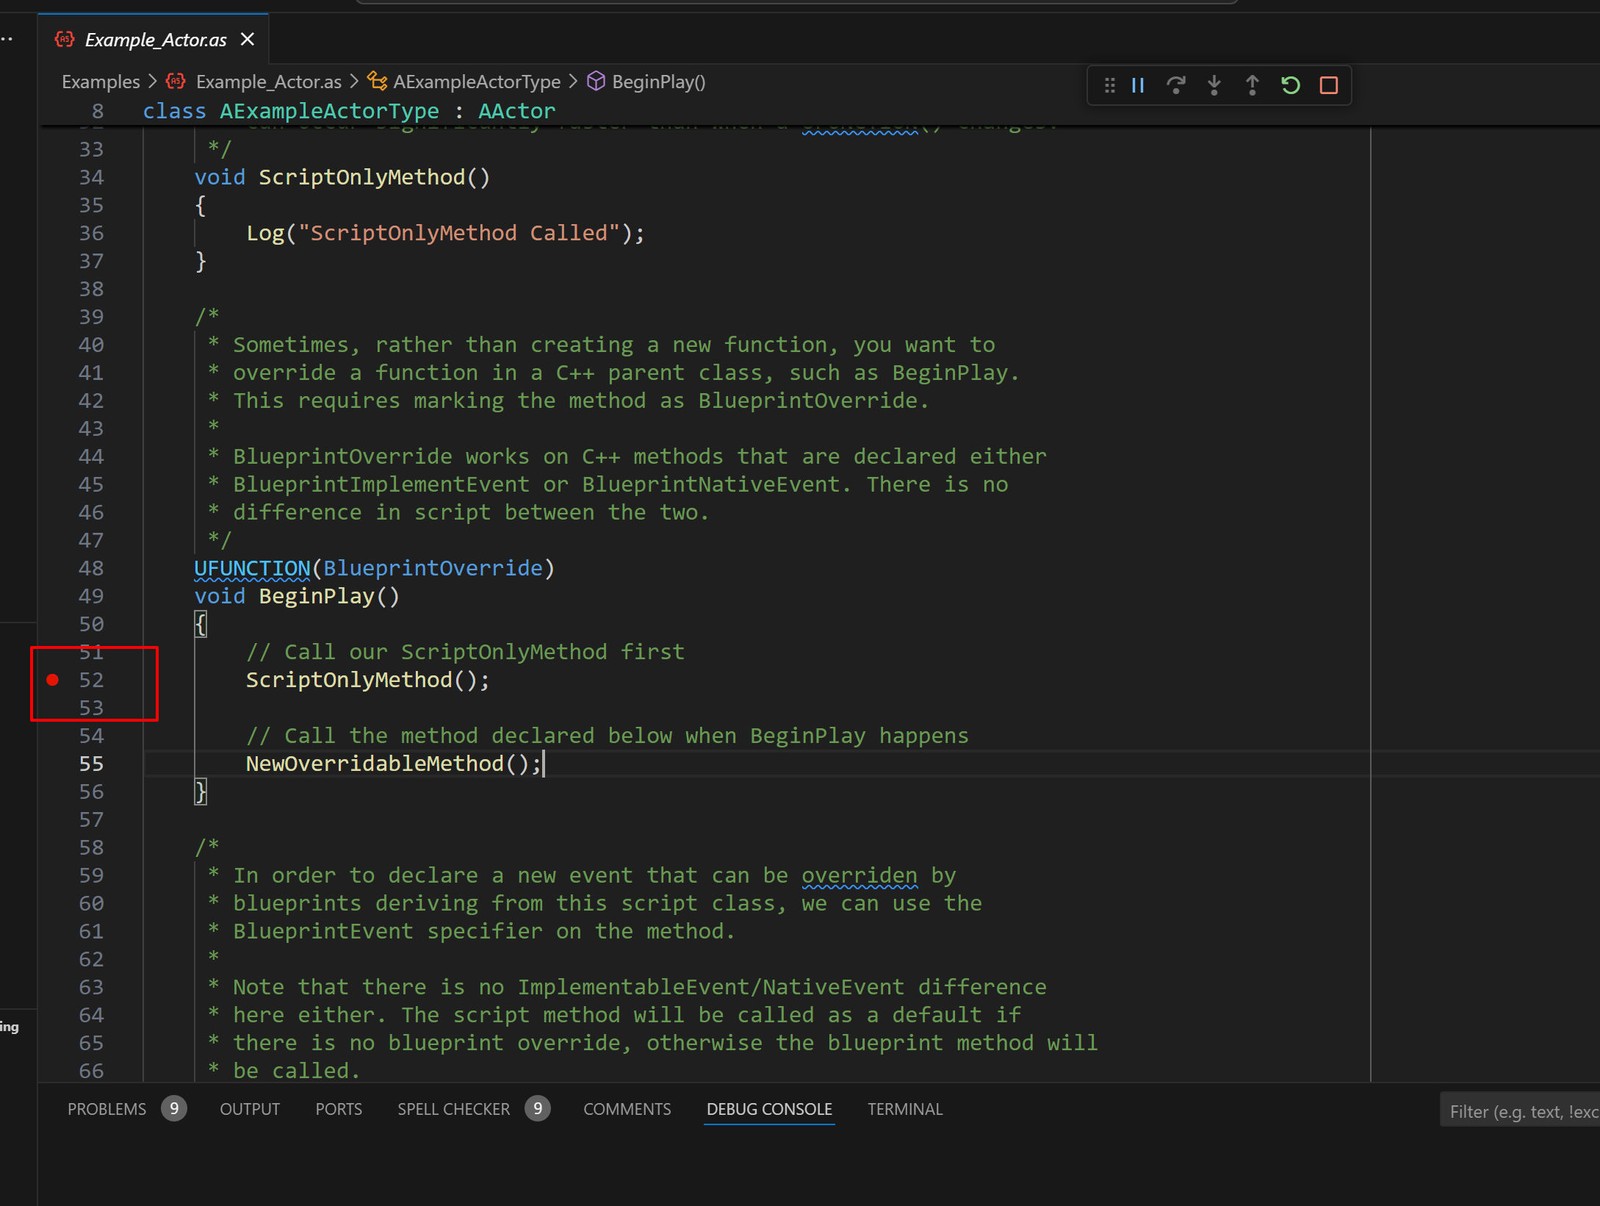Switch to the PROBLEMS panel tab
The image size is (1600, 1206).
[x=107, y=1109]
